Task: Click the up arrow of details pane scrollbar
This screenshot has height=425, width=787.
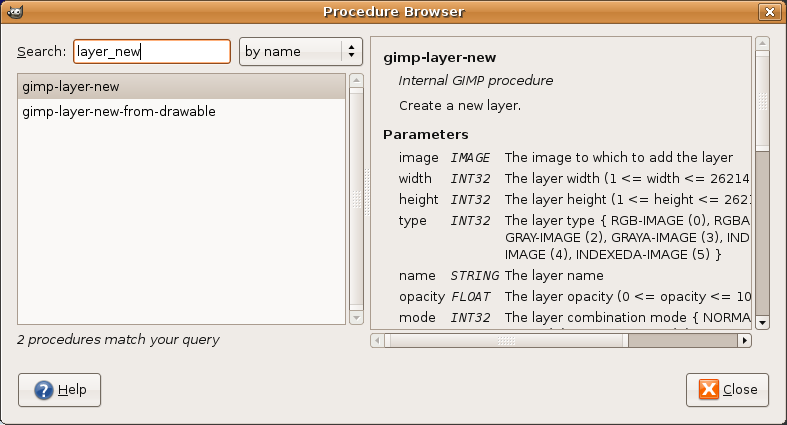Action: click(762, 43)
